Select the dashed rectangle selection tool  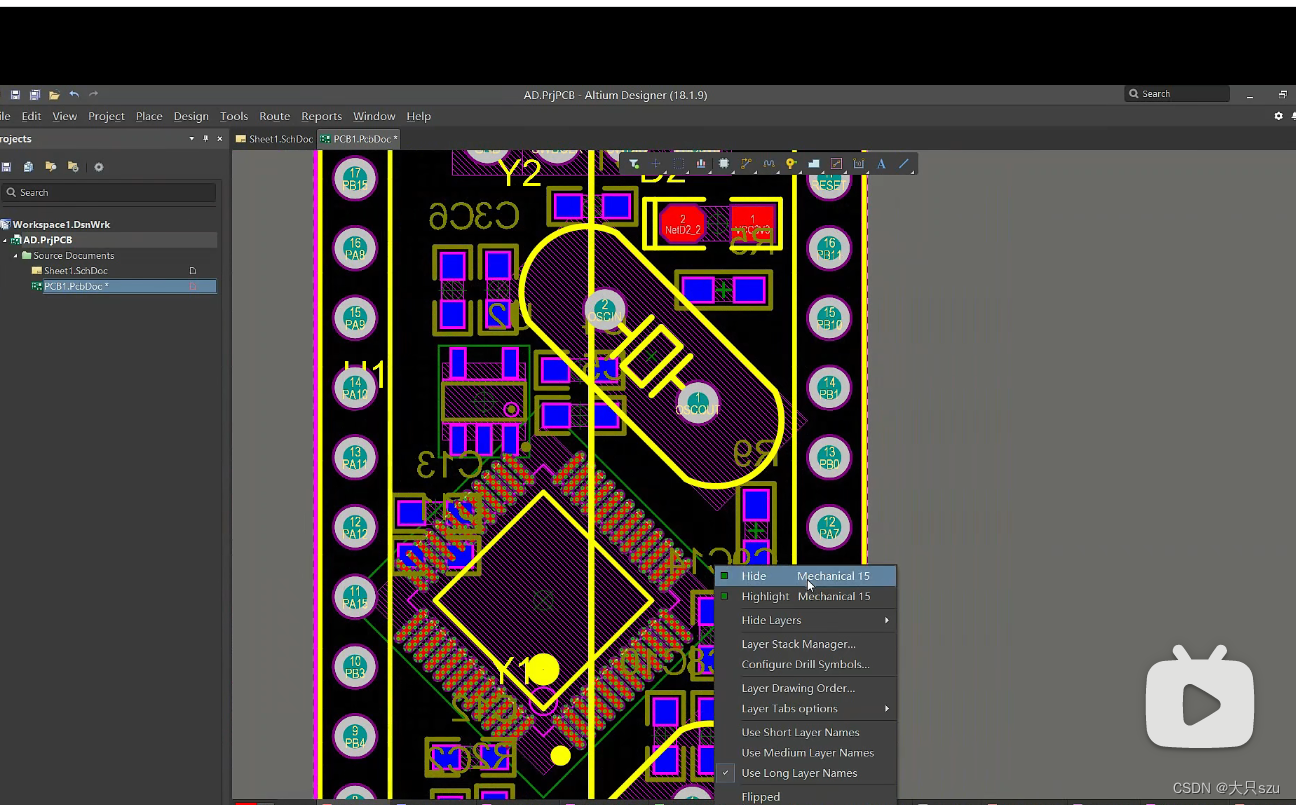pyautogui.click(x=679, y=164)
